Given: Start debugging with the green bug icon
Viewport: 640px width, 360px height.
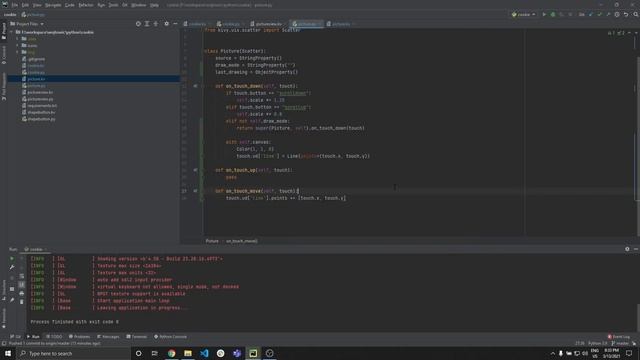Looking at the screenshot, I should [x=553, y=14].
